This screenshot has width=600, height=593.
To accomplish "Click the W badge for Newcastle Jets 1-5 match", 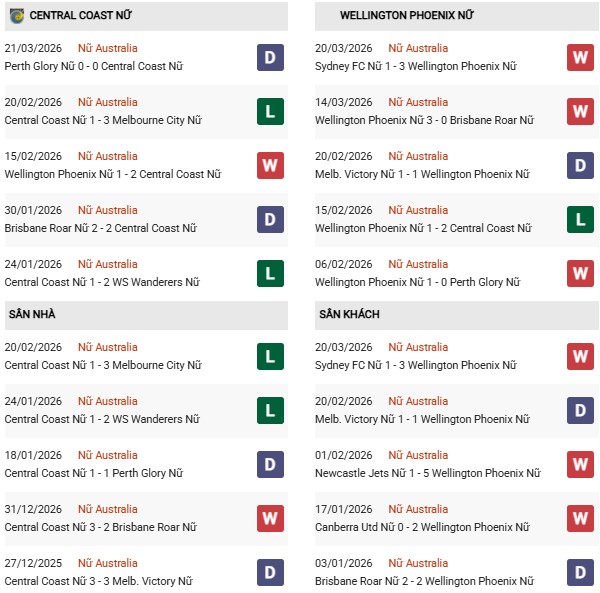I will (x=580, y=464).
